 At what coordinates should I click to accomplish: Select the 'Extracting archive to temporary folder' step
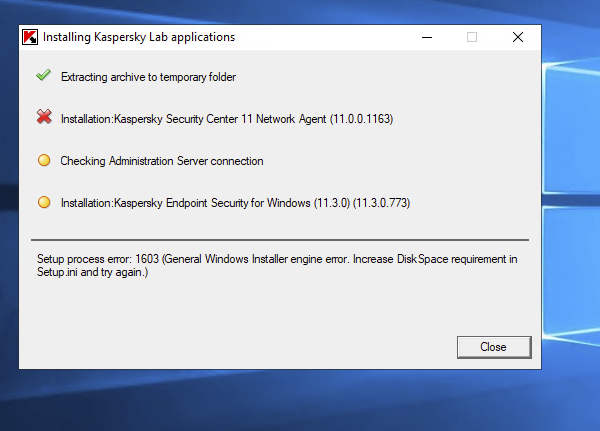click(x=148, y=76)
